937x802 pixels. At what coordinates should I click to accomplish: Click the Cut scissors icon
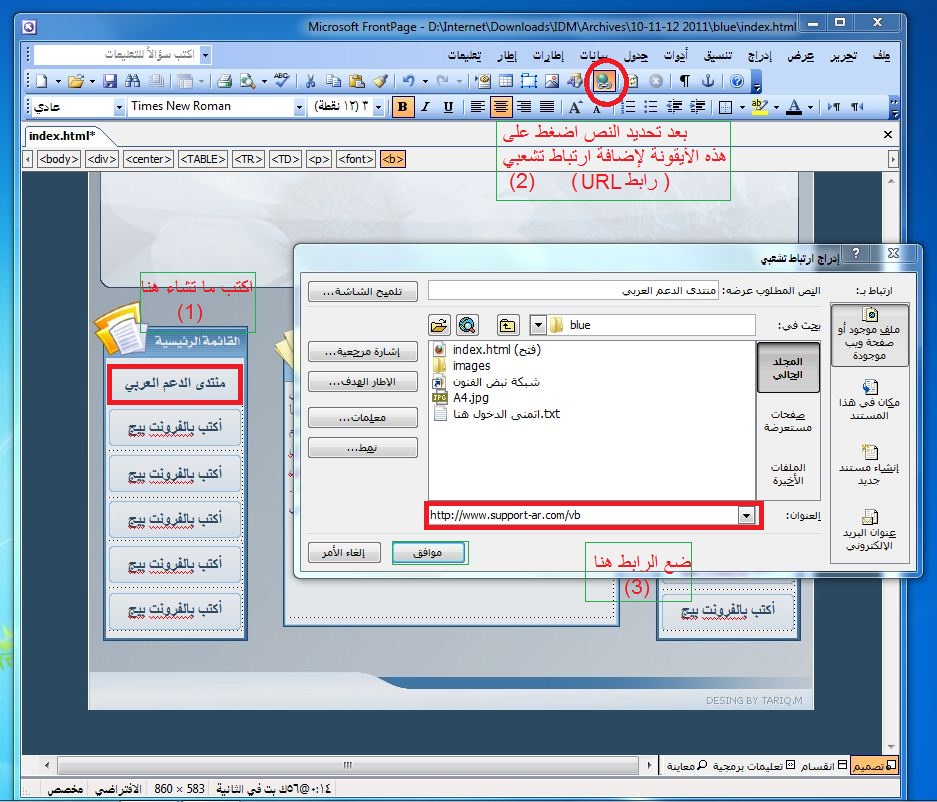[x=311, y=81]
